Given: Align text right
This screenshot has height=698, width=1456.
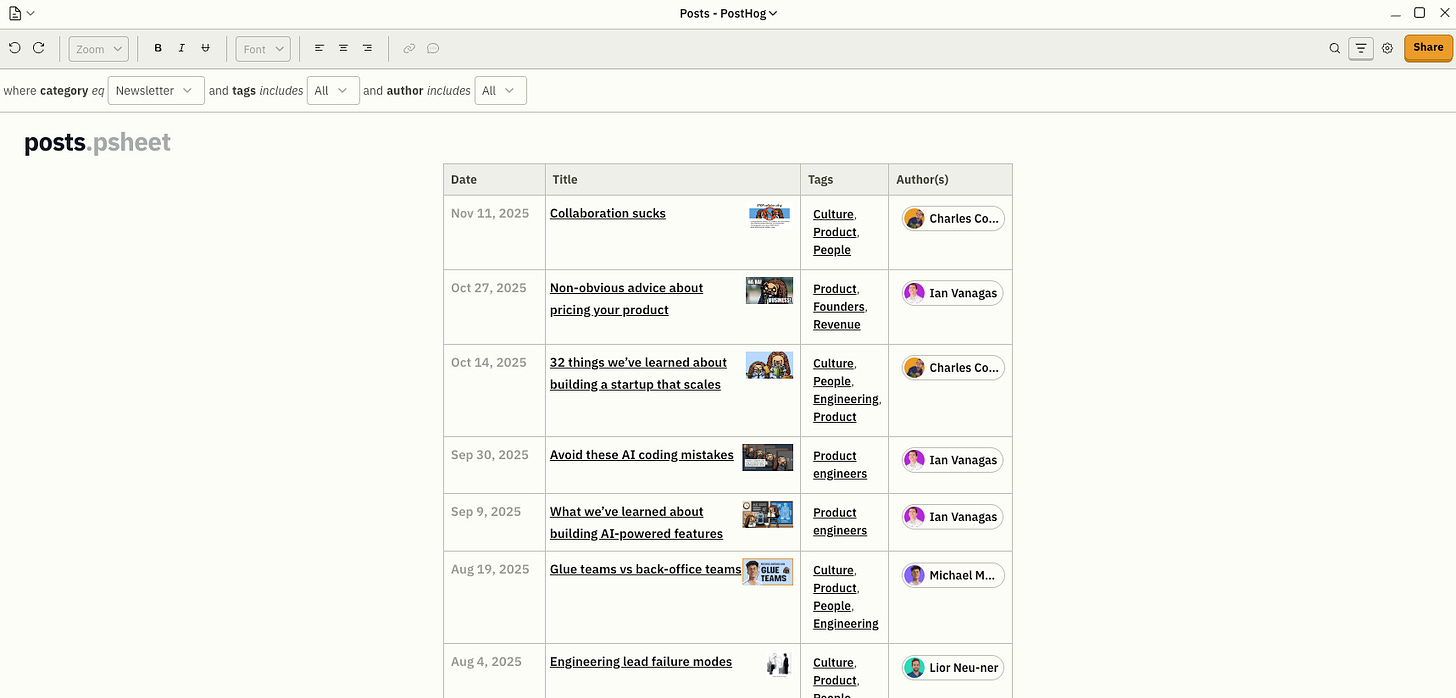Looking at the screenshot, I should pos(367,48).
